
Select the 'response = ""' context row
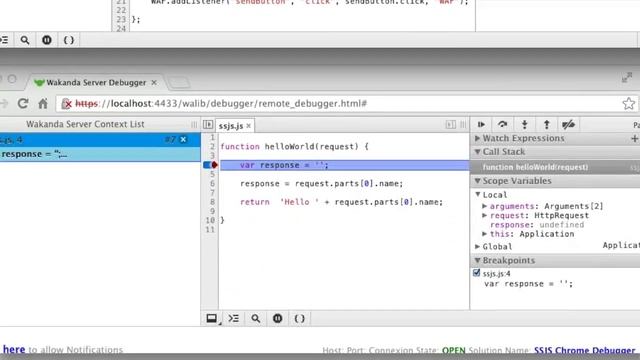coord(100,154)
